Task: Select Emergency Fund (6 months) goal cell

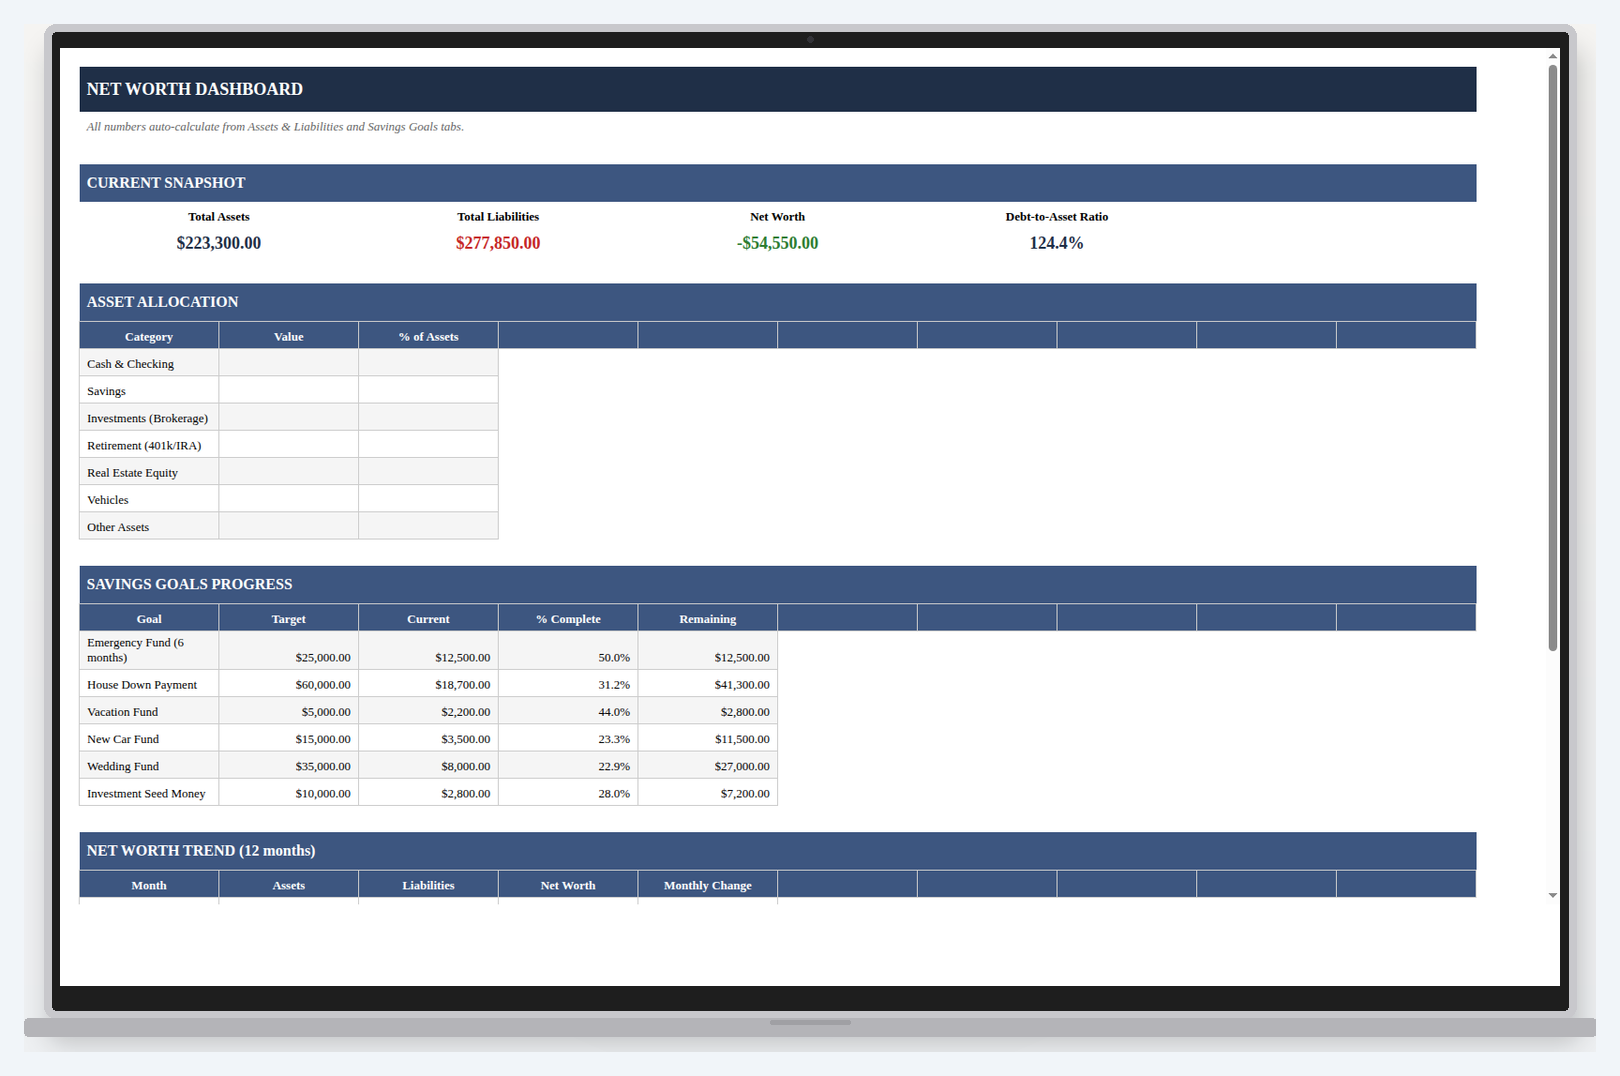Action: pyautogui.click(x=149, y=650)
